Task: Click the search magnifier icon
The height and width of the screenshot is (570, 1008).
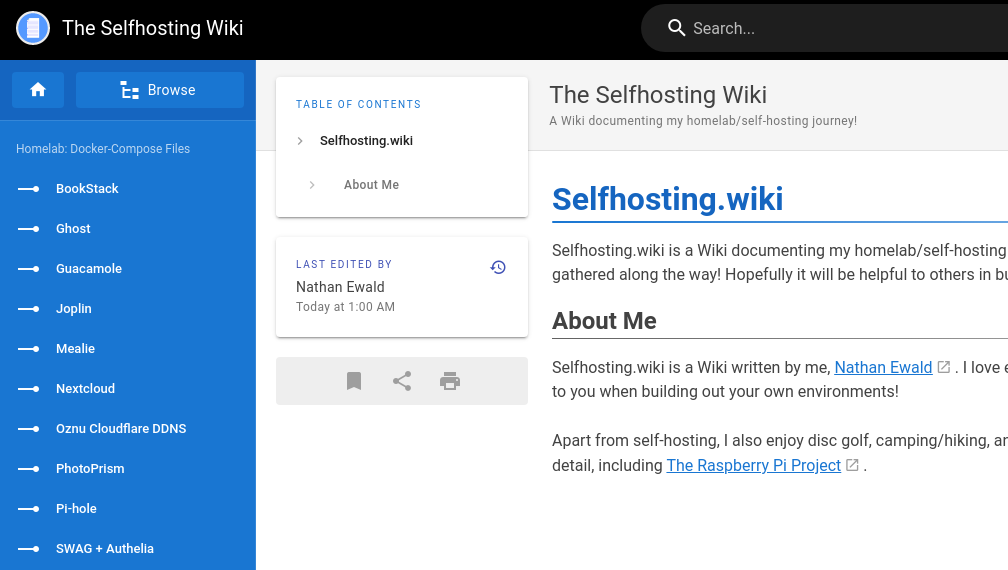Action: coord(676,28)
